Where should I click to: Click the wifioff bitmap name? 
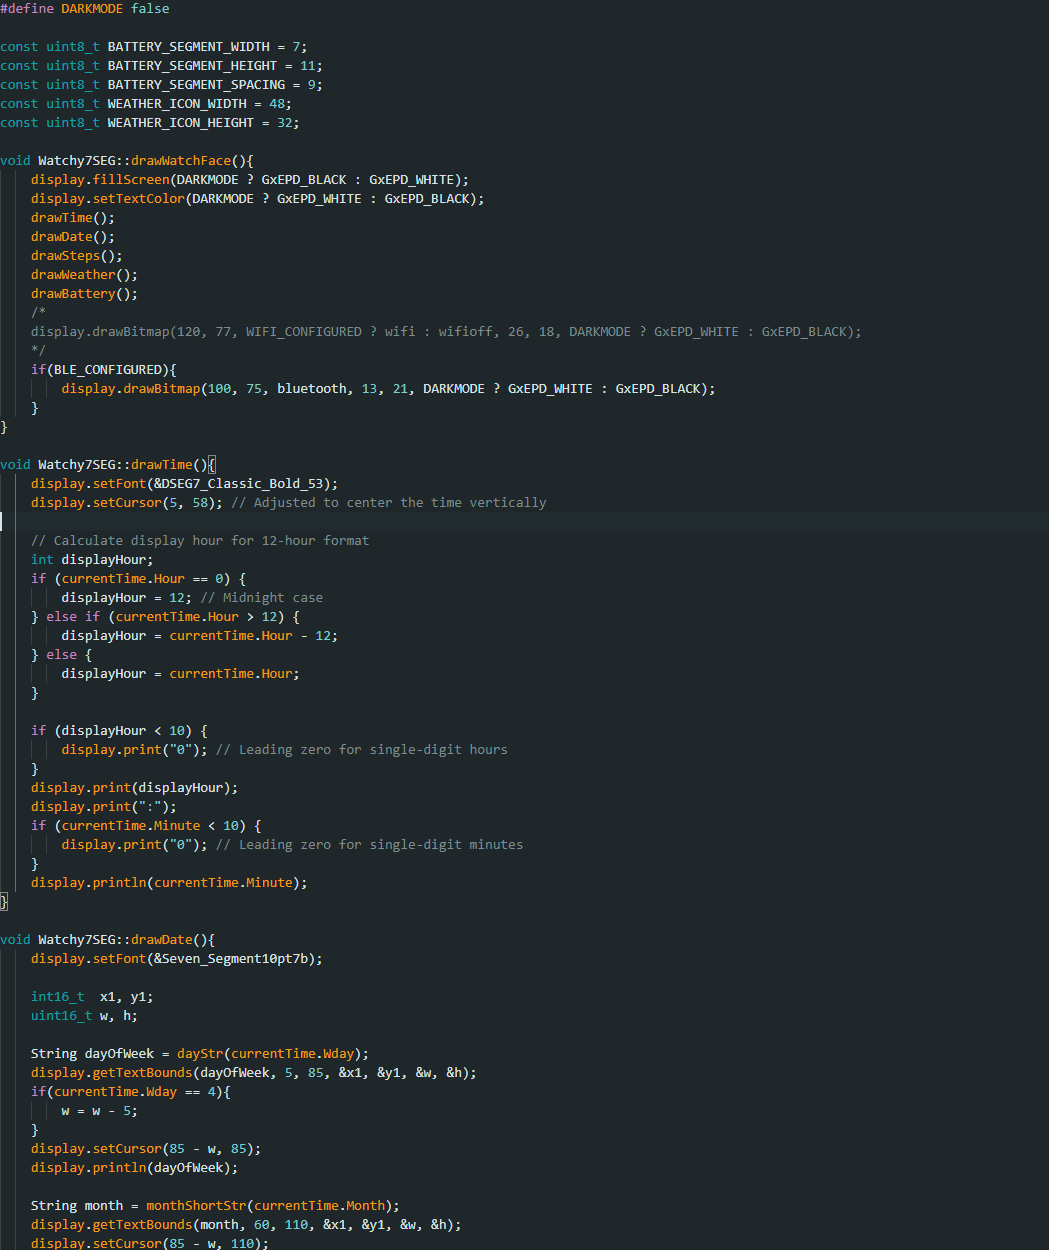(x=466, y=332)
